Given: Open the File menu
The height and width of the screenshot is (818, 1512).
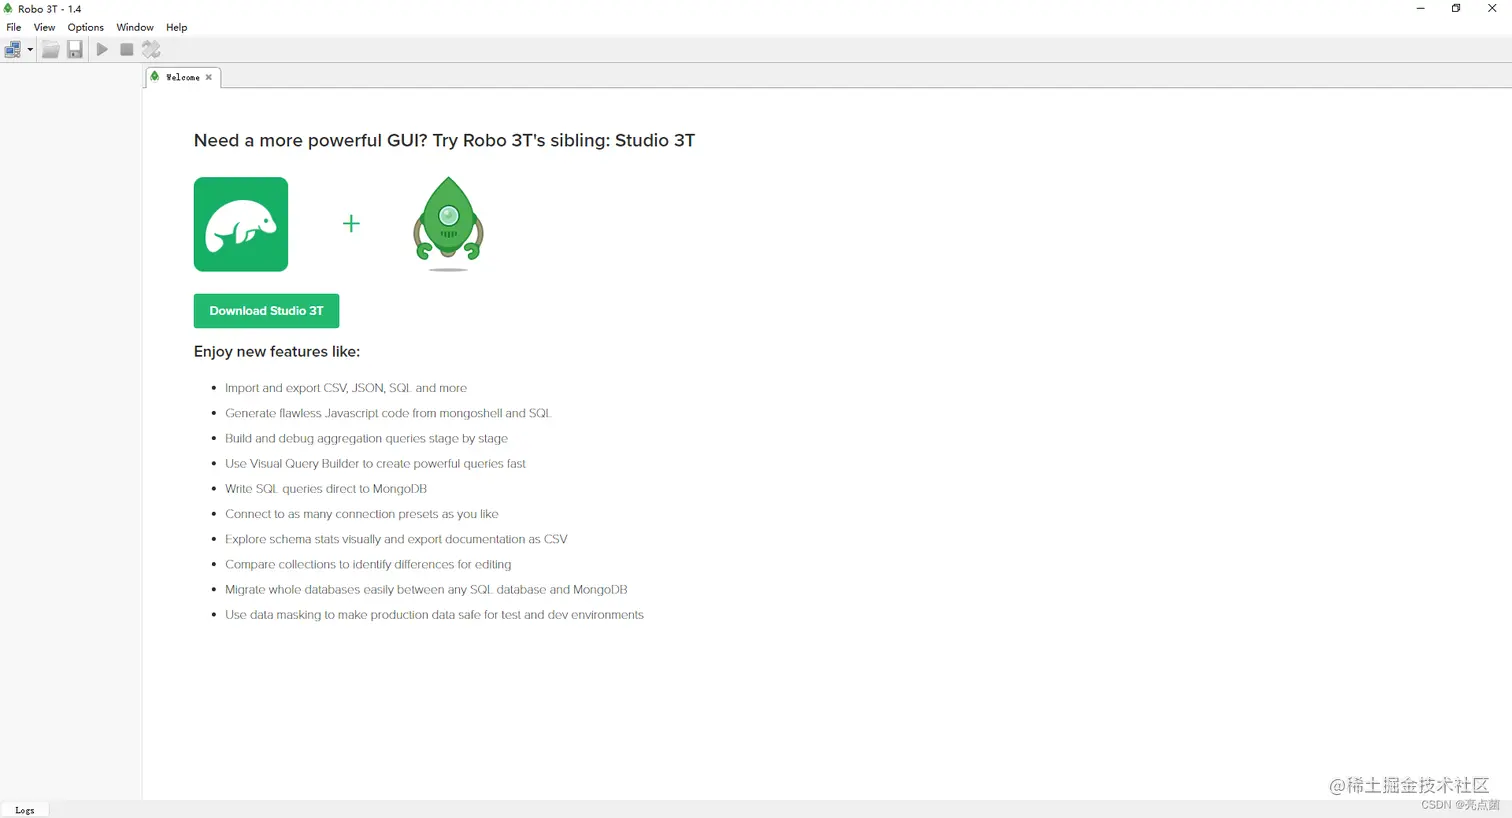Looking at the screenshot, I should 14,27.
